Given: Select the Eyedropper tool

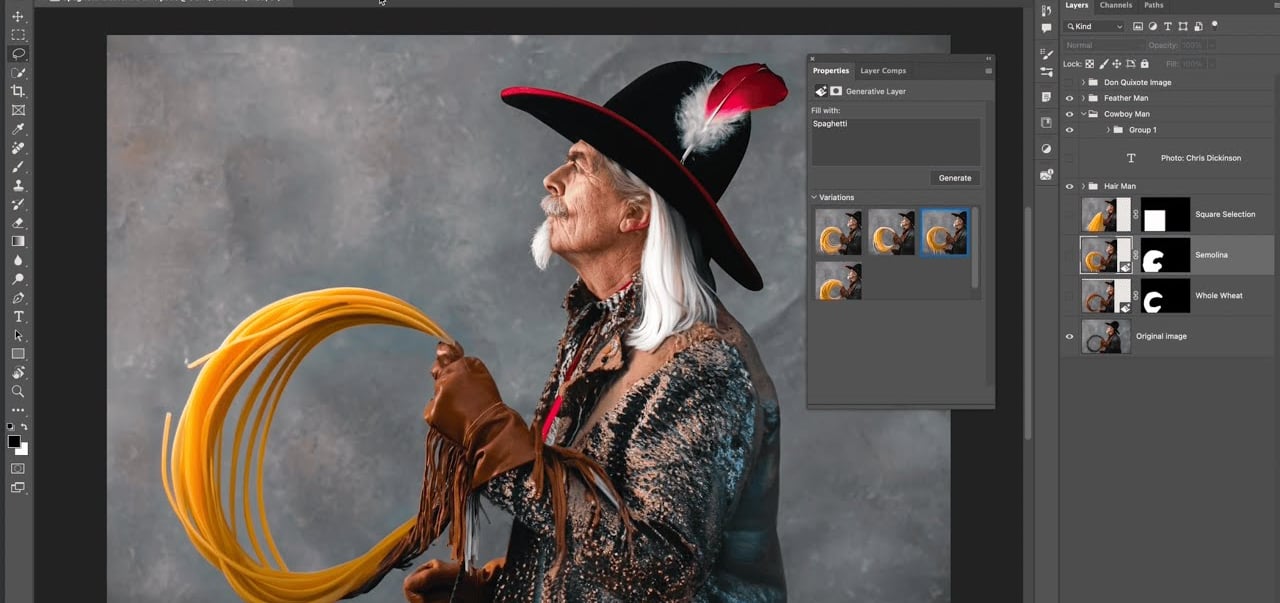Looking at the screenshot, I should pos(18,129).
